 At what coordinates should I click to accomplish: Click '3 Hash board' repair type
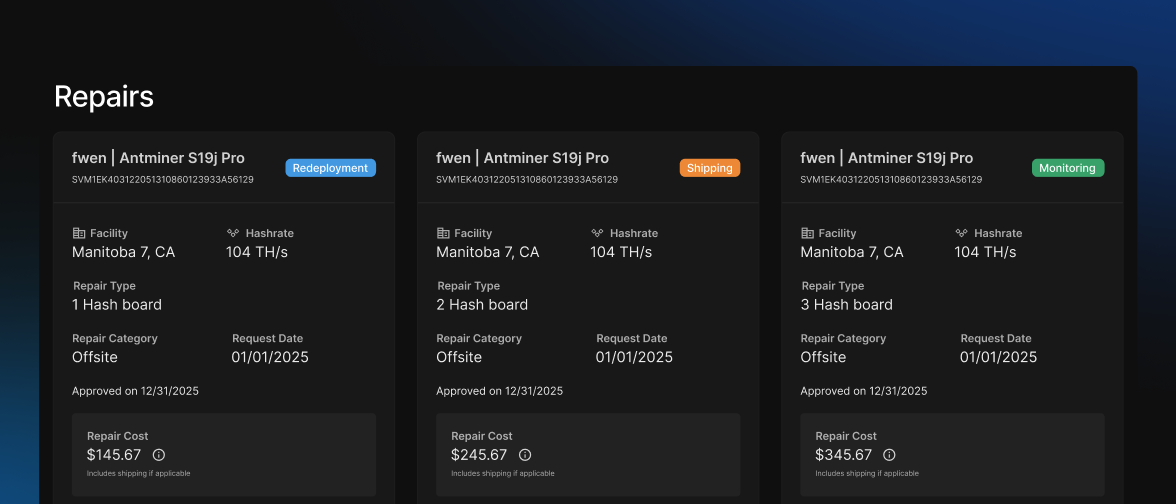tap(847, 304)
